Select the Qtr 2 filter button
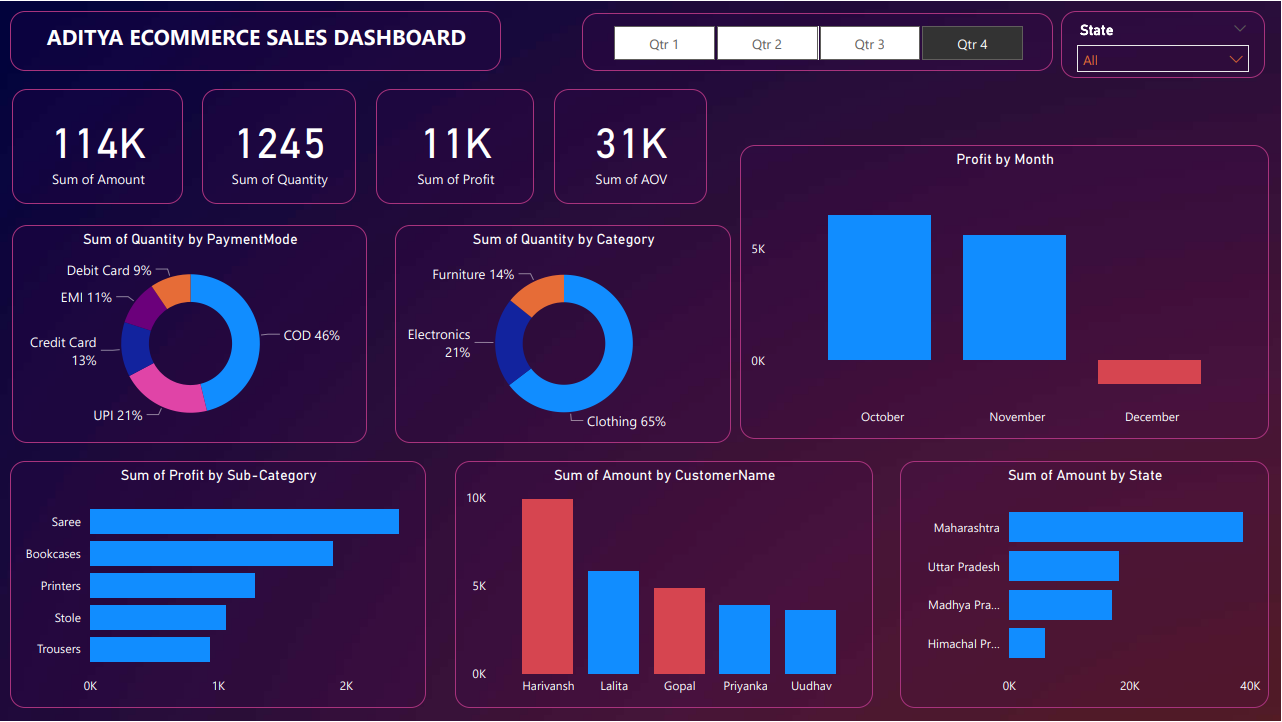The image size is (1282, 722). tap(767, 42)
